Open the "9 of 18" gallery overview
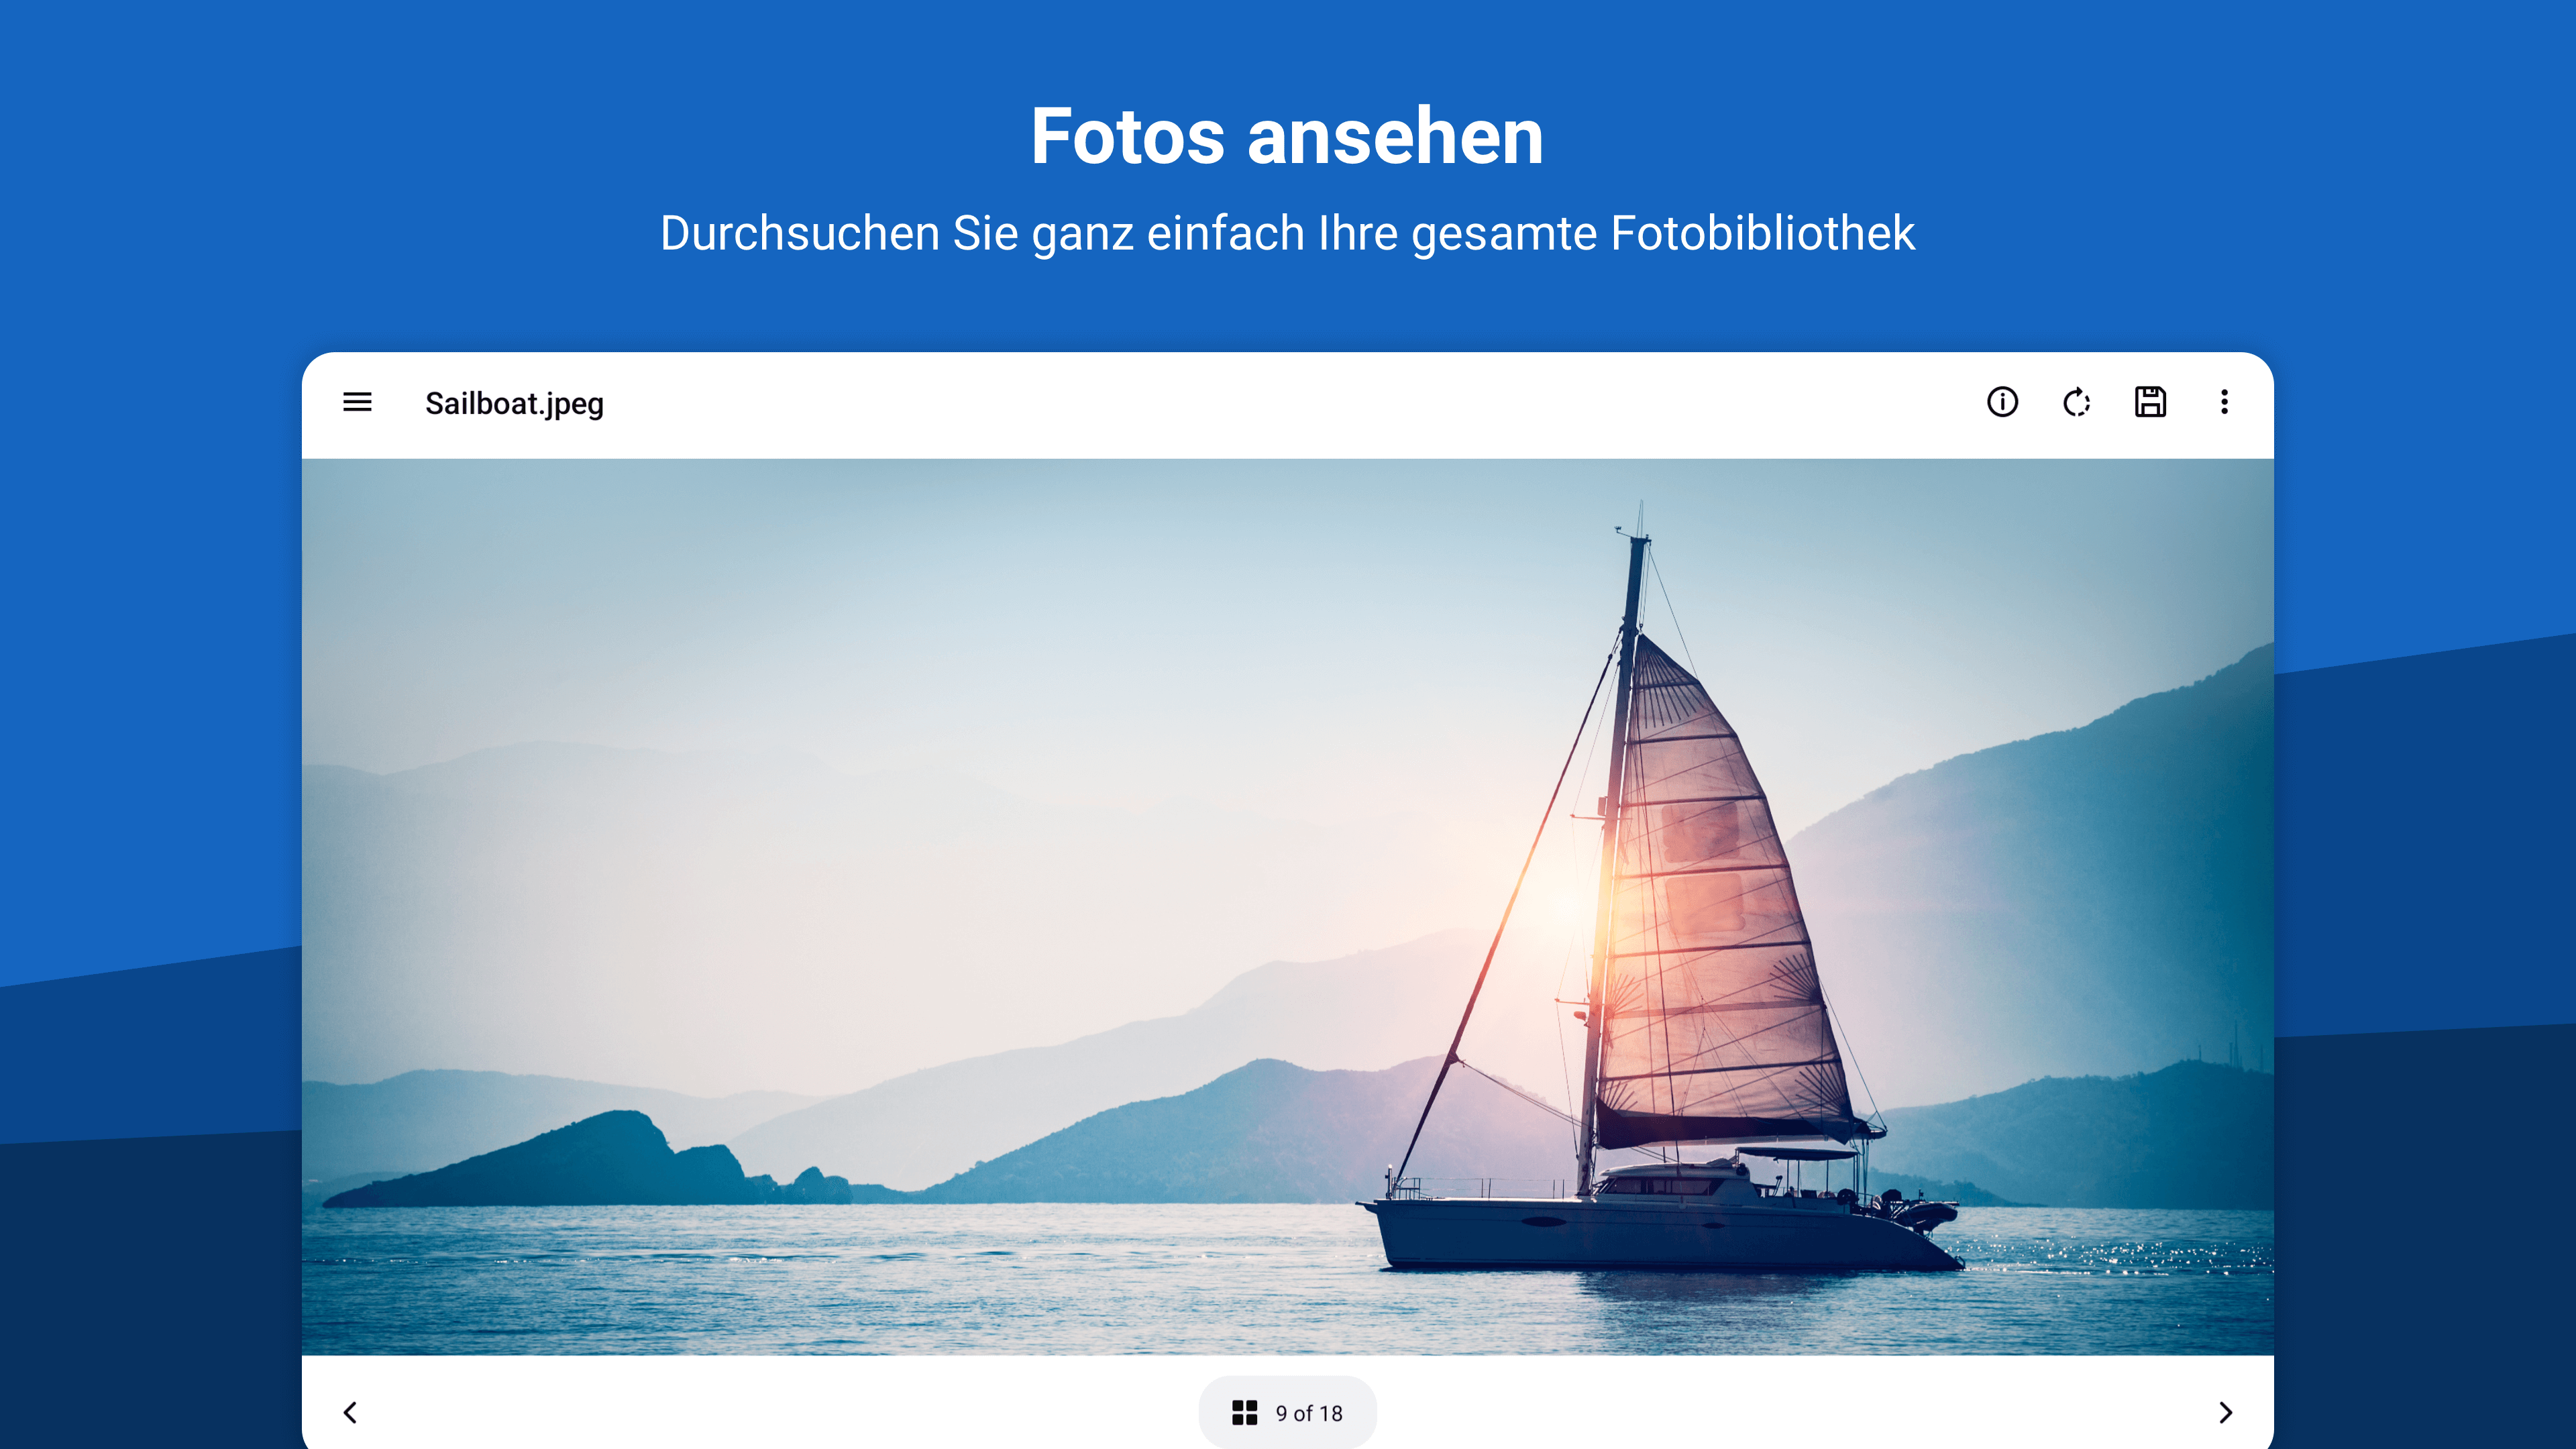The image size is (2576, 1449). point(1287,1412)
